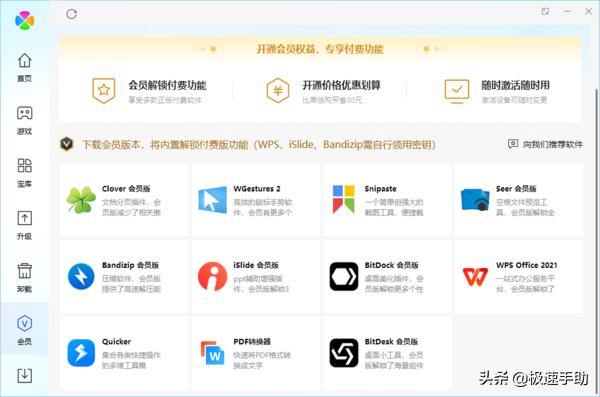The height and width of the screenshot is (397, 600).
Task: Click the window mode toggle icon beside minimize
Action: click(545, 11)
